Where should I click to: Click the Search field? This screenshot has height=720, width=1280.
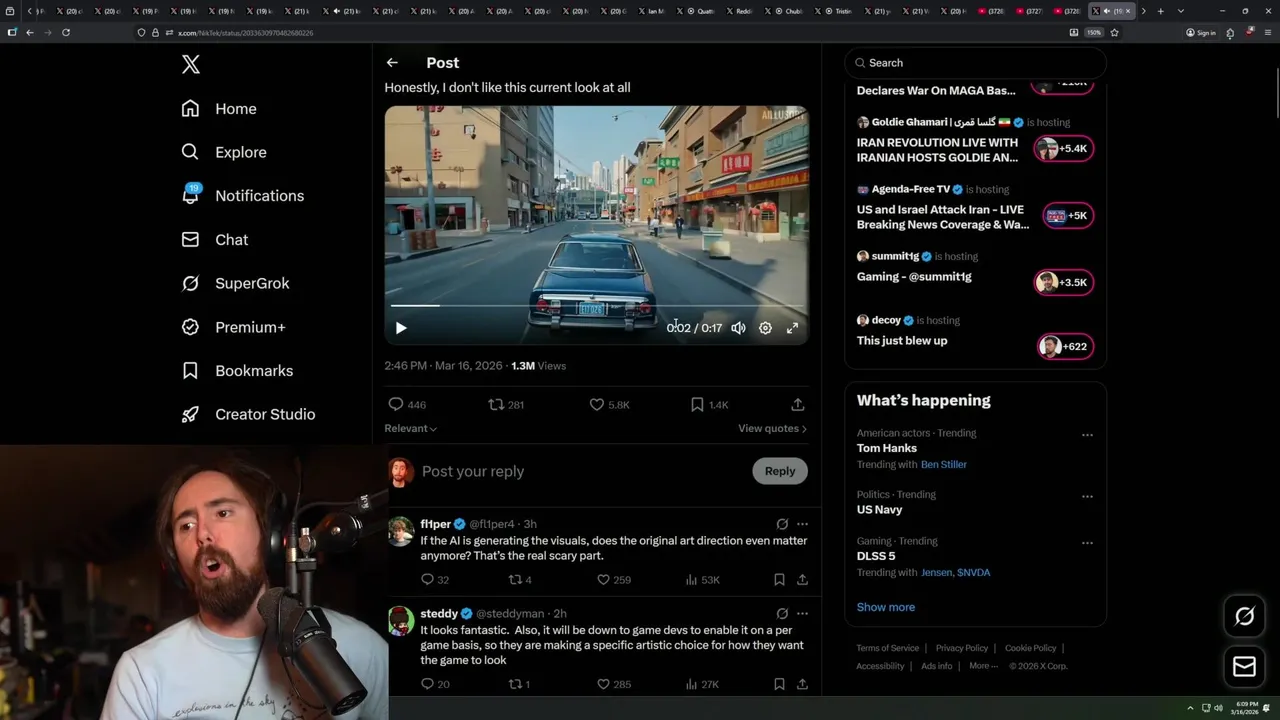click(976, 63)
